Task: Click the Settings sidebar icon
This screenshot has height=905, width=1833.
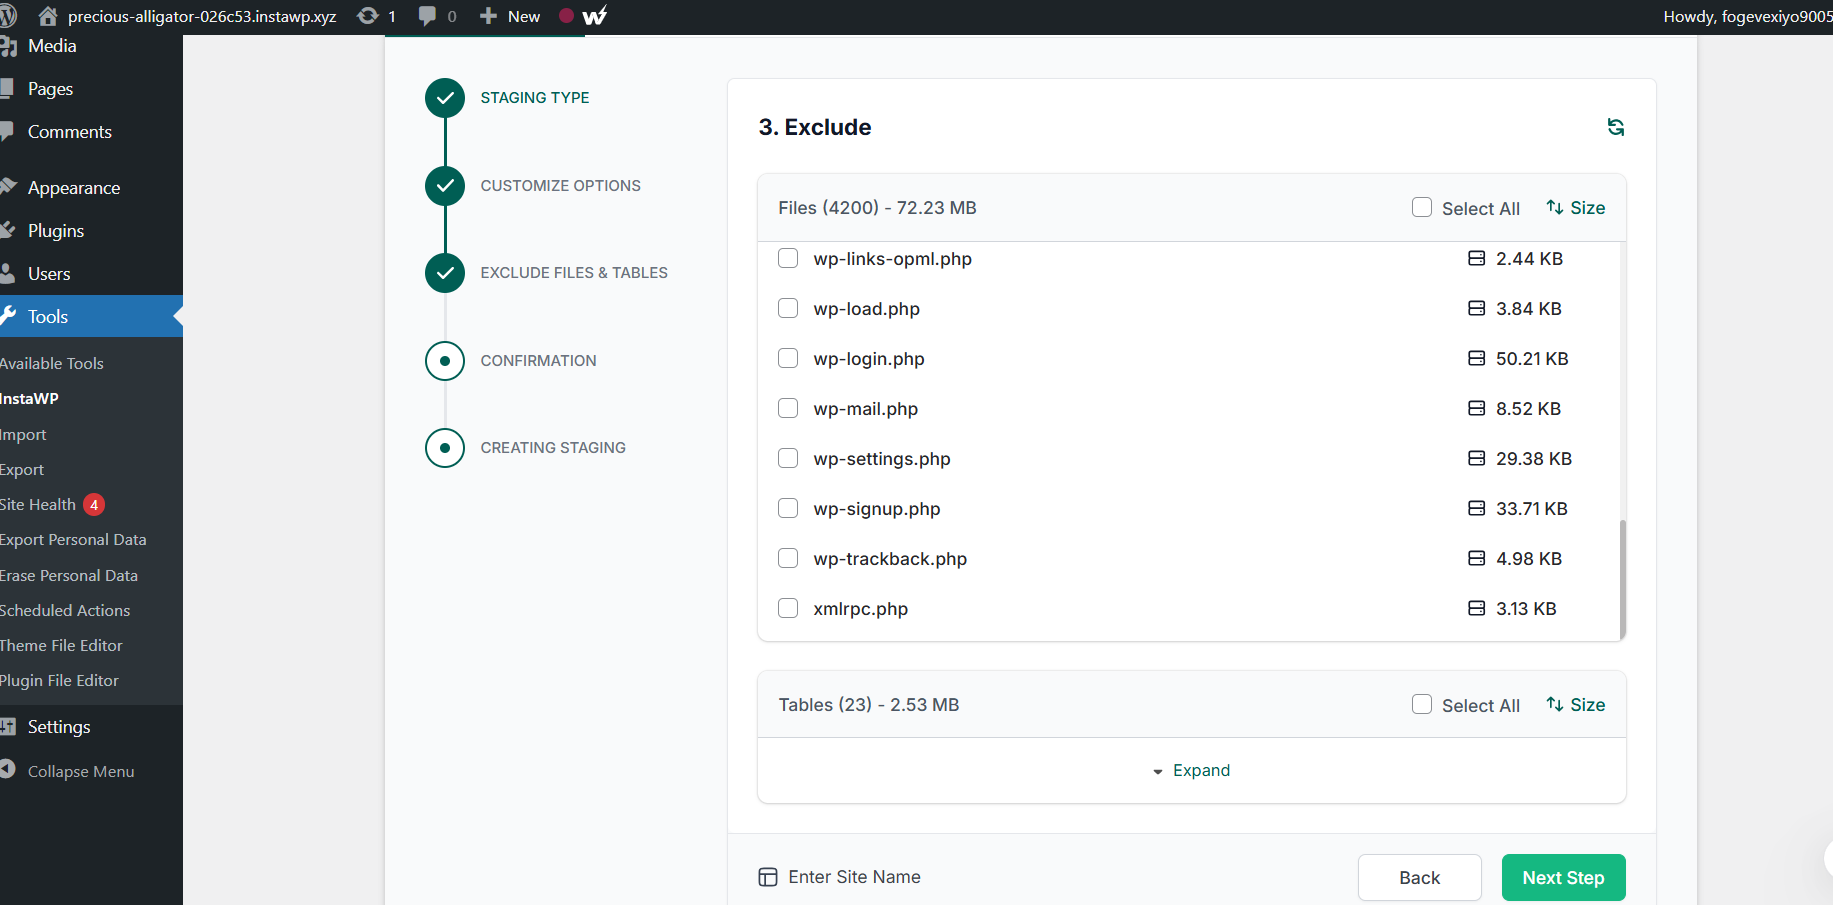Action: [x=8, y=727]
